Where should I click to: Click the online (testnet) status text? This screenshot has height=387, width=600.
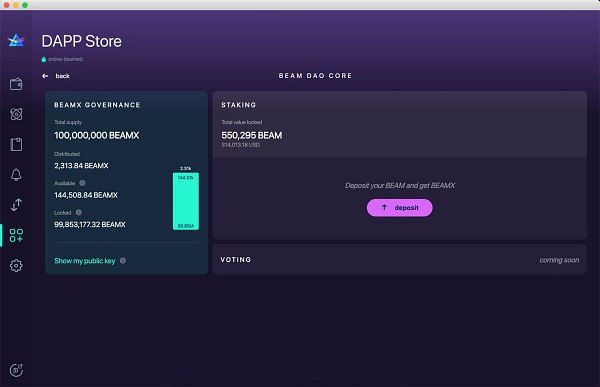[65, 59]
